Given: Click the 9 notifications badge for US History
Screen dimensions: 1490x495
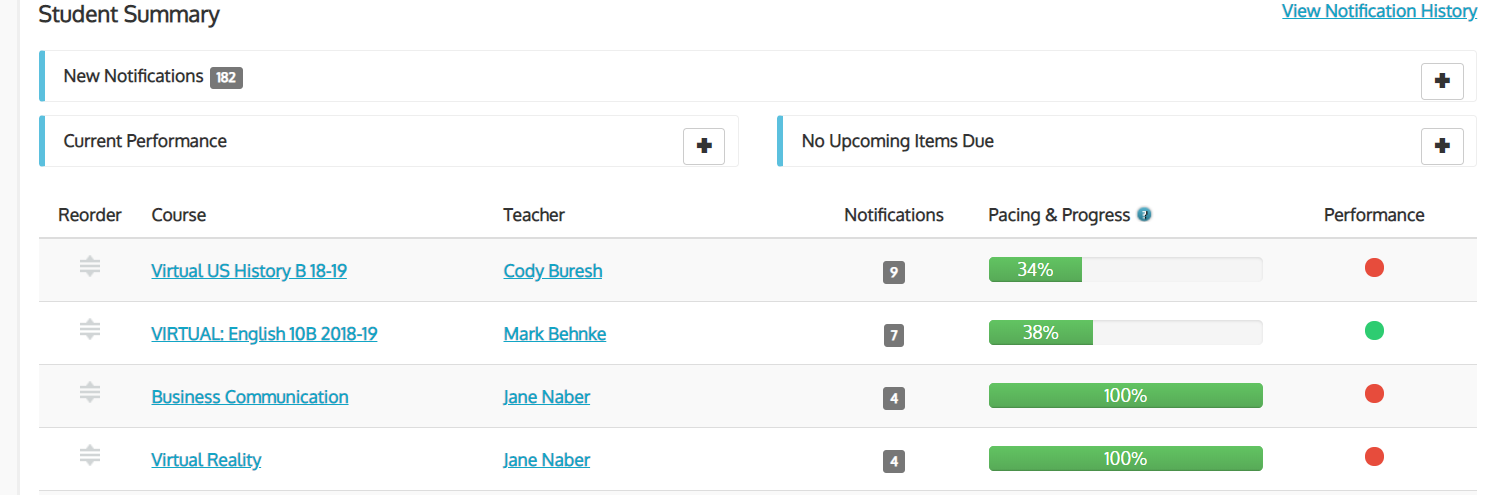Looking at the screenshot, I should pyautogui.click(x=894, y=272).
